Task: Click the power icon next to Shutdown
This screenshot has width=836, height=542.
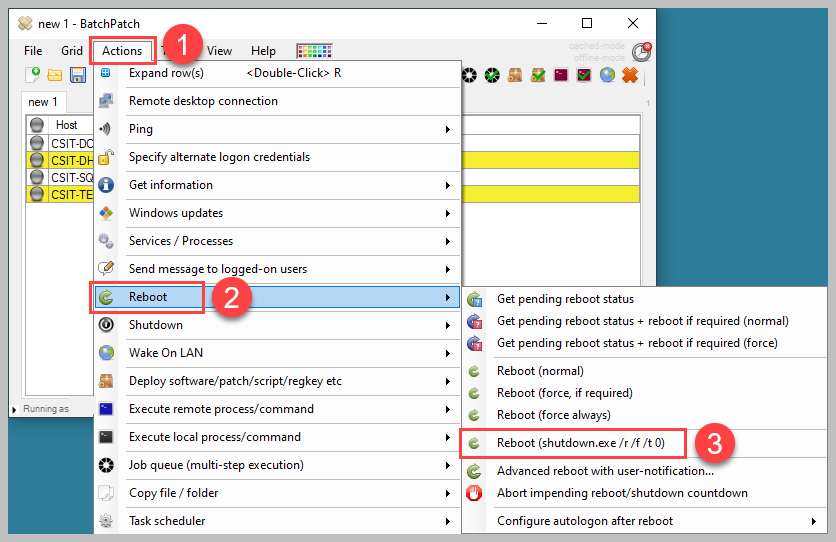Action: coord(106,325)
